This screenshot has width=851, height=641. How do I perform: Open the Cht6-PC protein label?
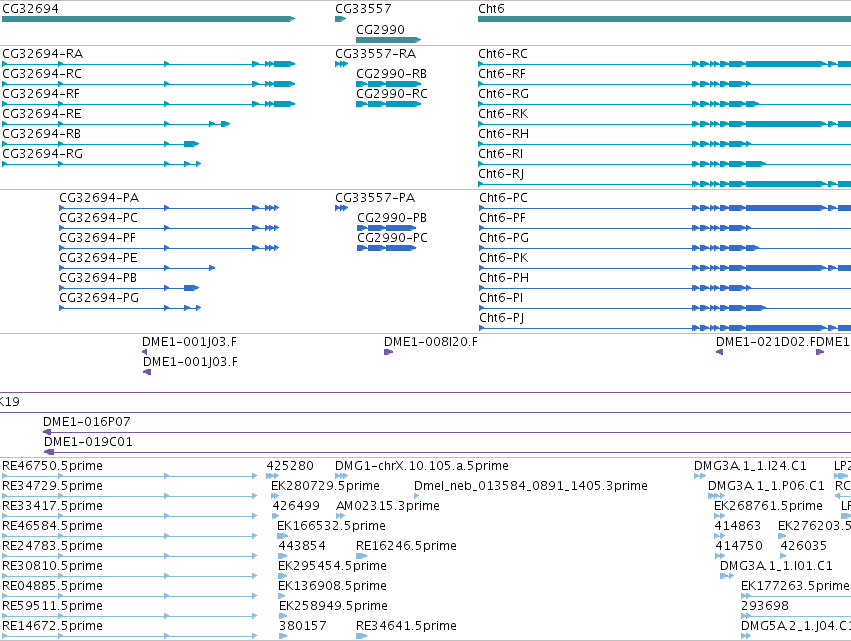coord(503,198)
